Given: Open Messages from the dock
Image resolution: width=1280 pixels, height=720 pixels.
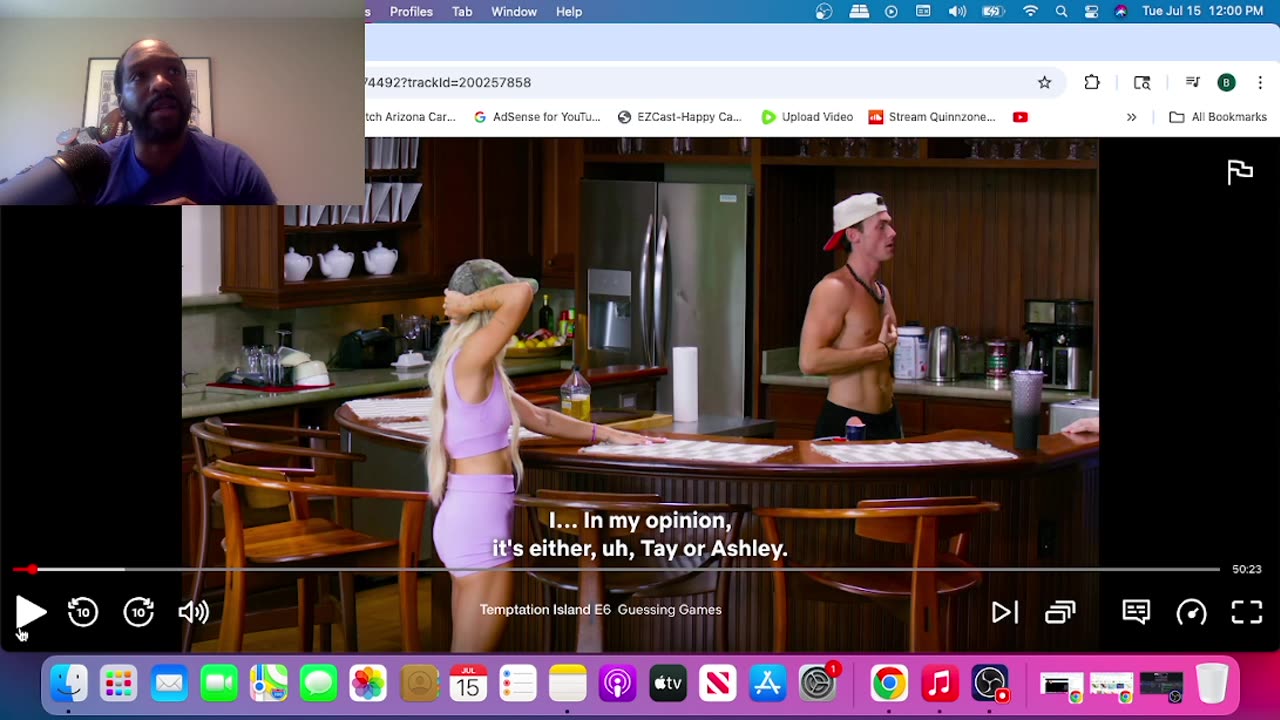Looking at the screenshot, I should (x=319, y=684).
